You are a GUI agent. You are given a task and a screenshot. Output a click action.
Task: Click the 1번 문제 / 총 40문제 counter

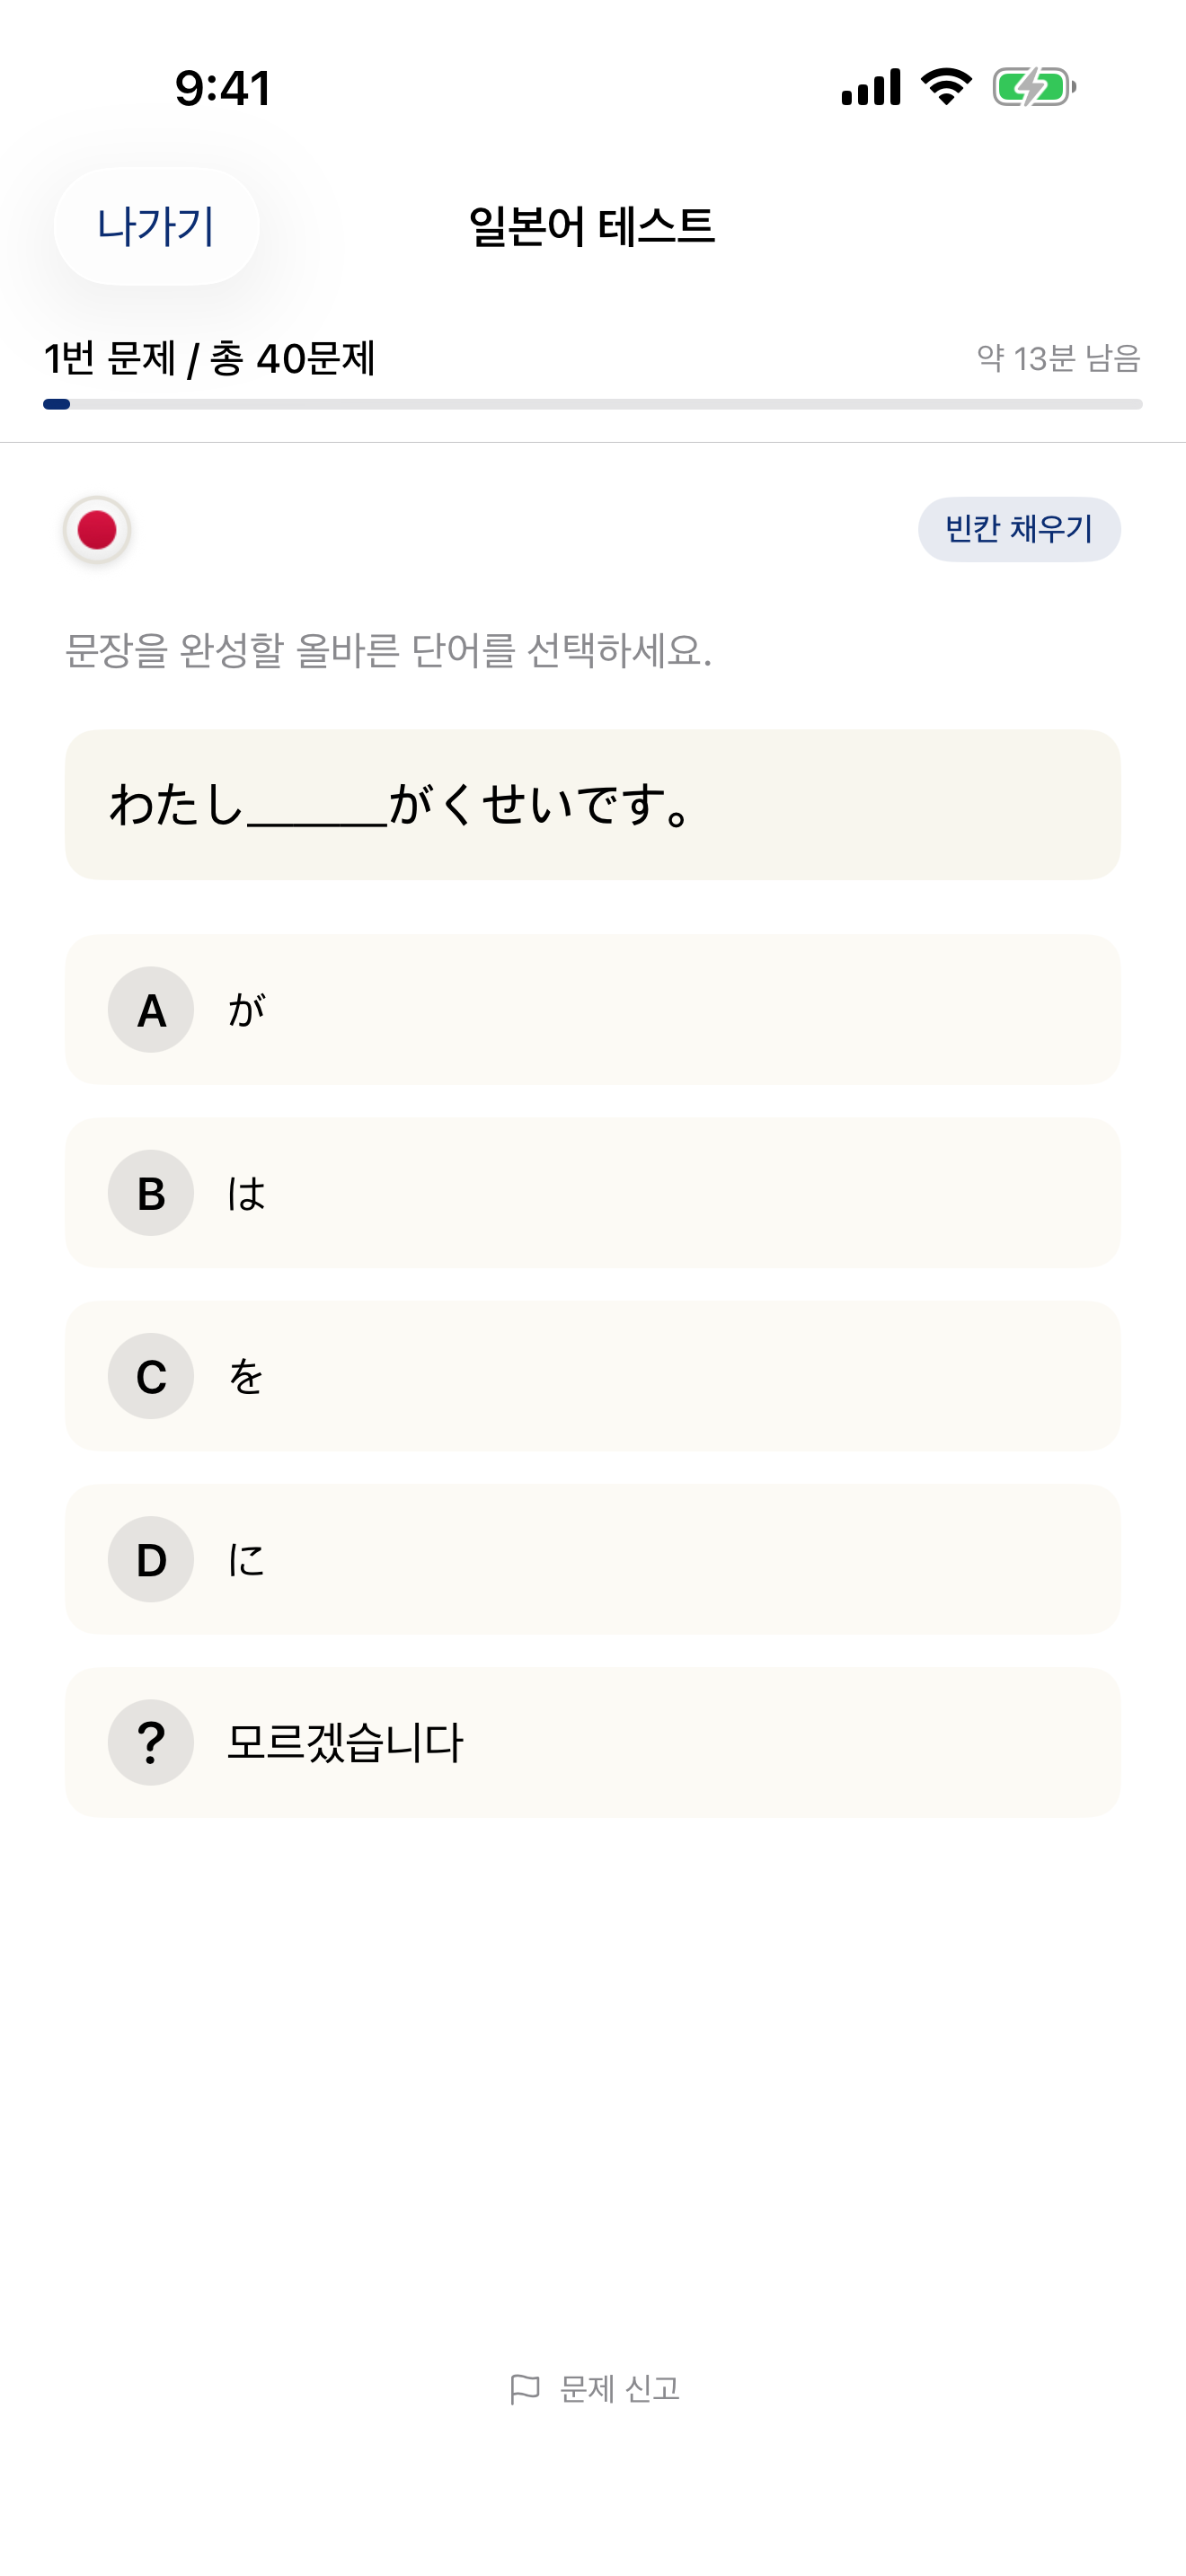[209, 356]
